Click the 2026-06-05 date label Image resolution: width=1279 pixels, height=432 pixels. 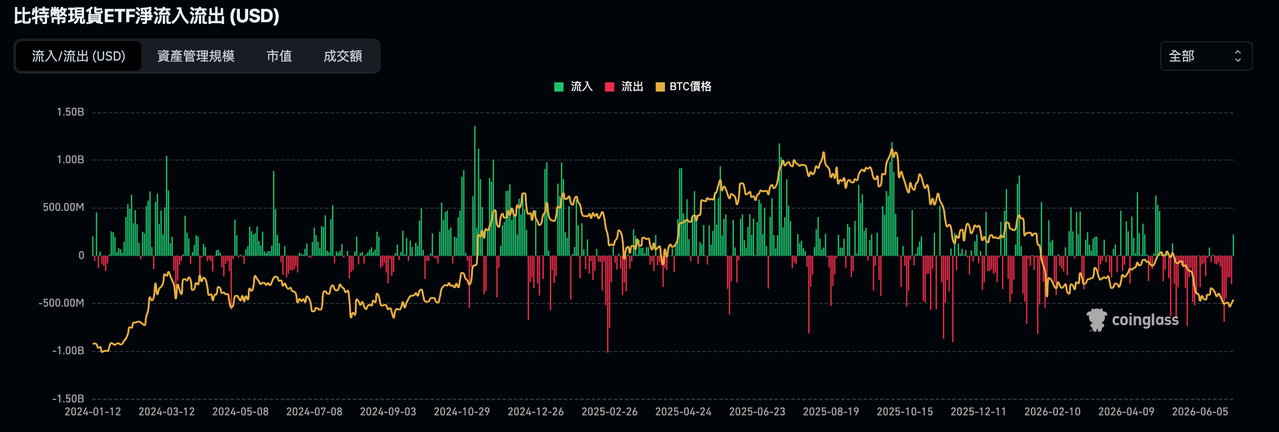1200,411
